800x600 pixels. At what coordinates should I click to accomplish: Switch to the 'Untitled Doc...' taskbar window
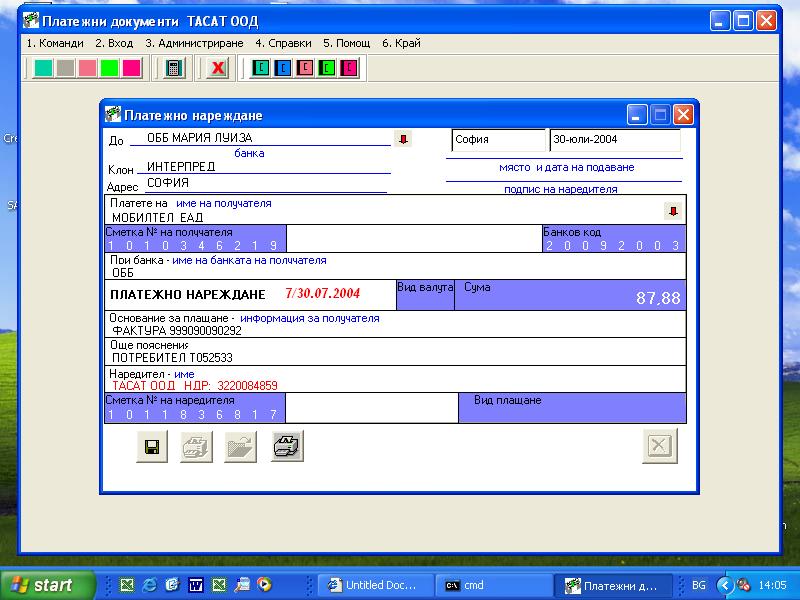pyautogui.click(x=376, y=585)
